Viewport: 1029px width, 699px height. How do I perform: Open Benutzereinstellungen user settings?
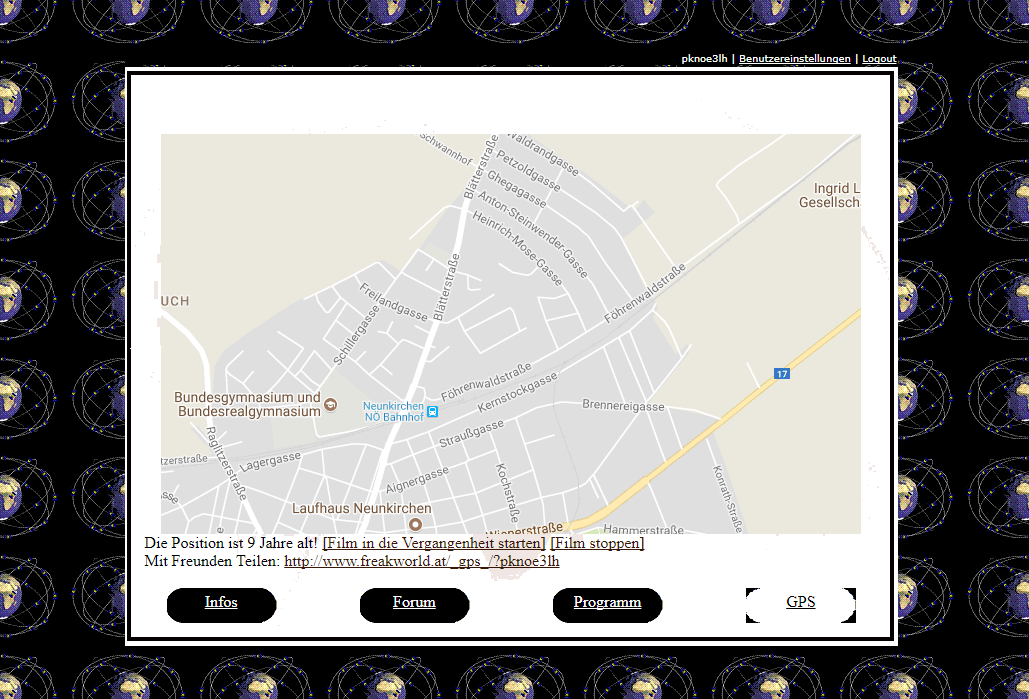[x=795, y=58]
